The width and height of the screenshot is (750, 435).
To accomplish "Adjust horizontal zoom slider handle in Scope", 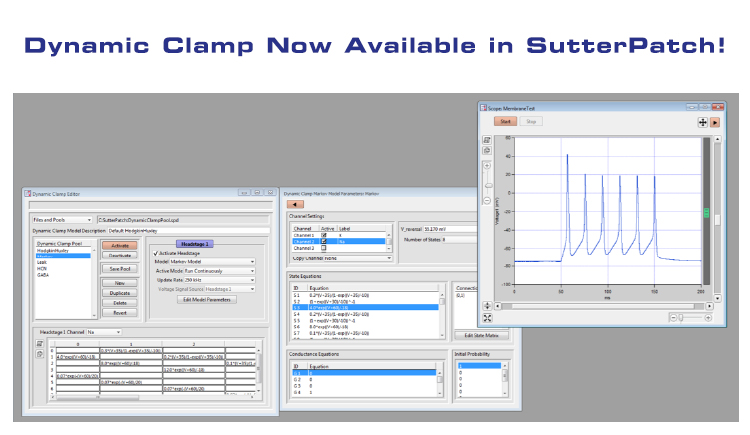I will (x=681, y=318).
